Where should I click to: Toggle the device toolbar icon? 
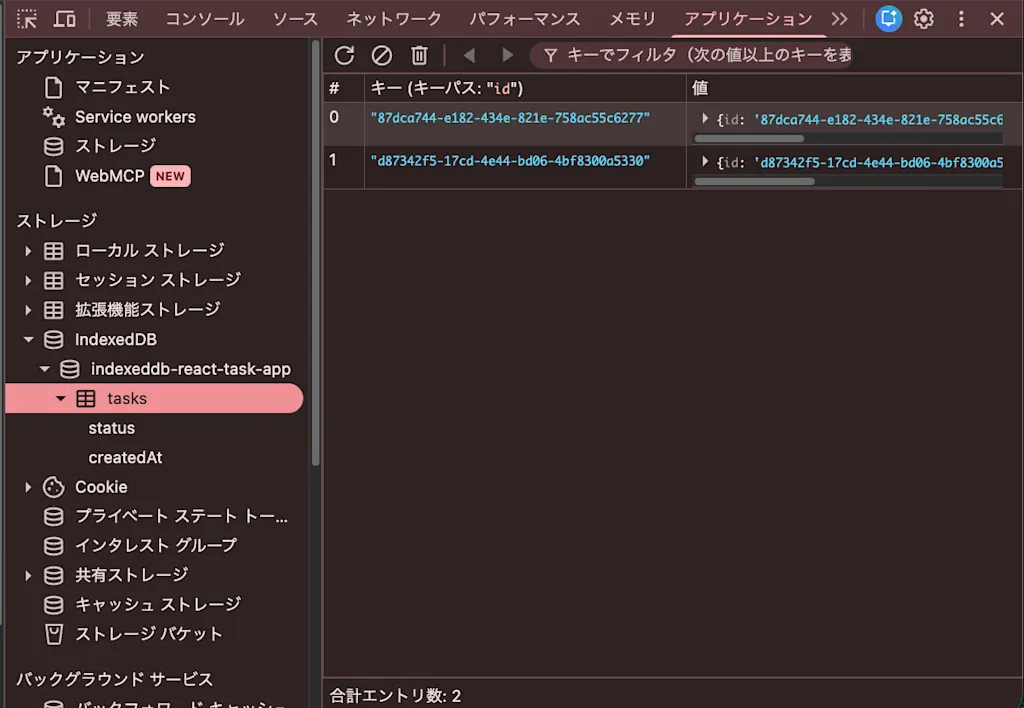(x=64, y=19)
